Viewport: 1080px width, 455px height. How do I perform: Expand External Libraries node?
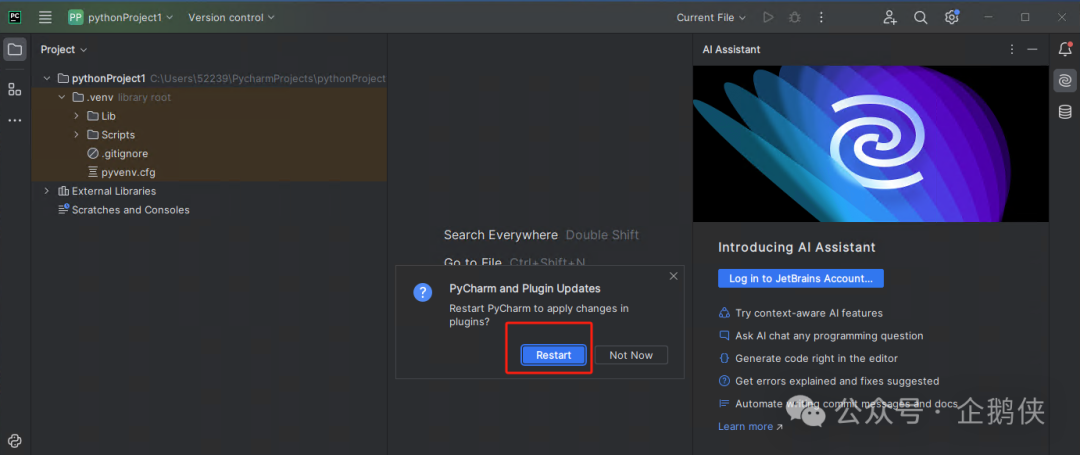(x=47, y=191)
